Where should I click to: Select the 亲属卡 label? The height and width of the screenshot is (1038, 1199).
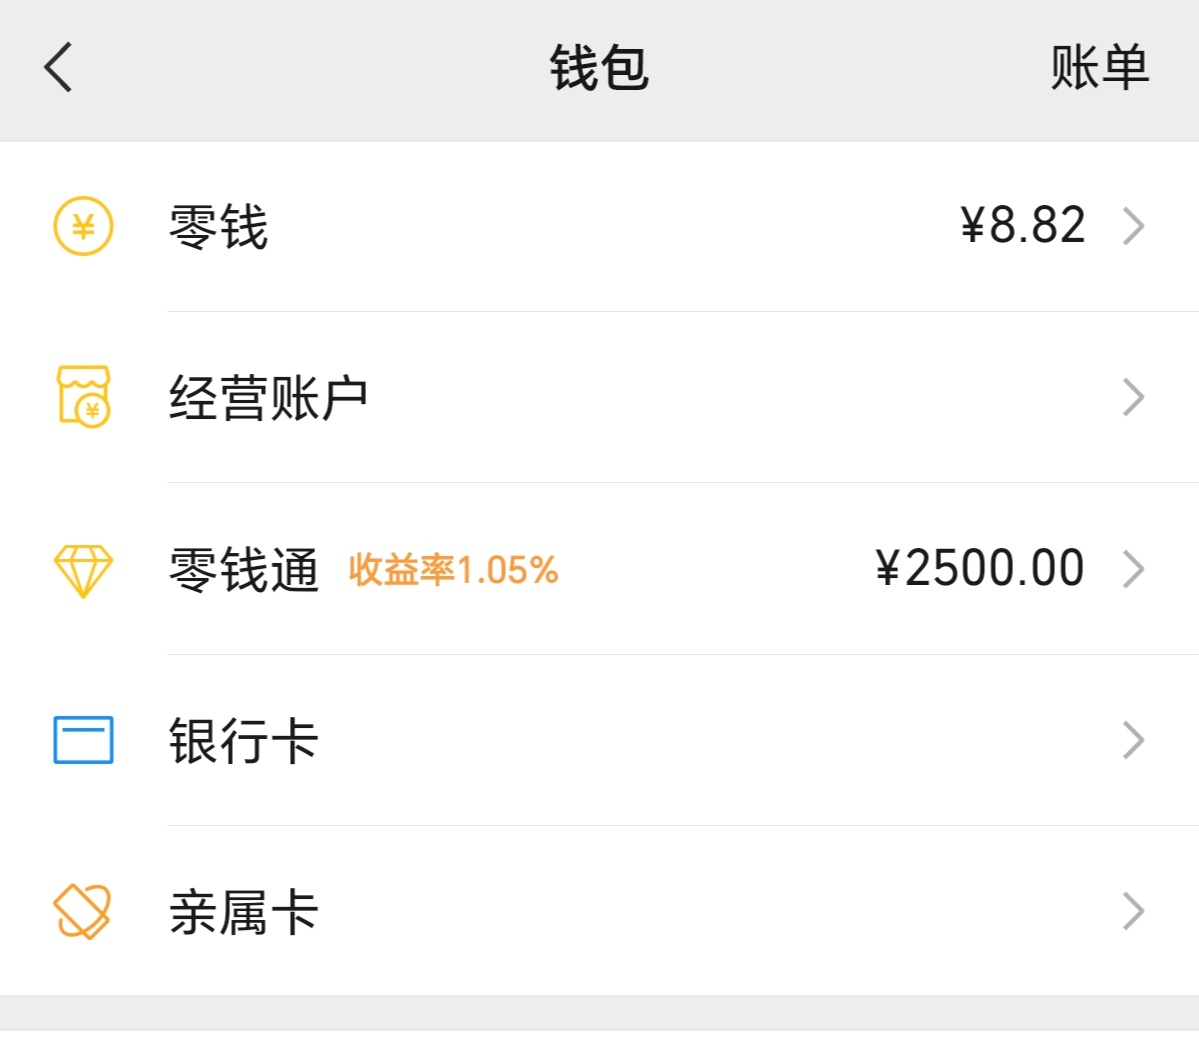[243, 912]
